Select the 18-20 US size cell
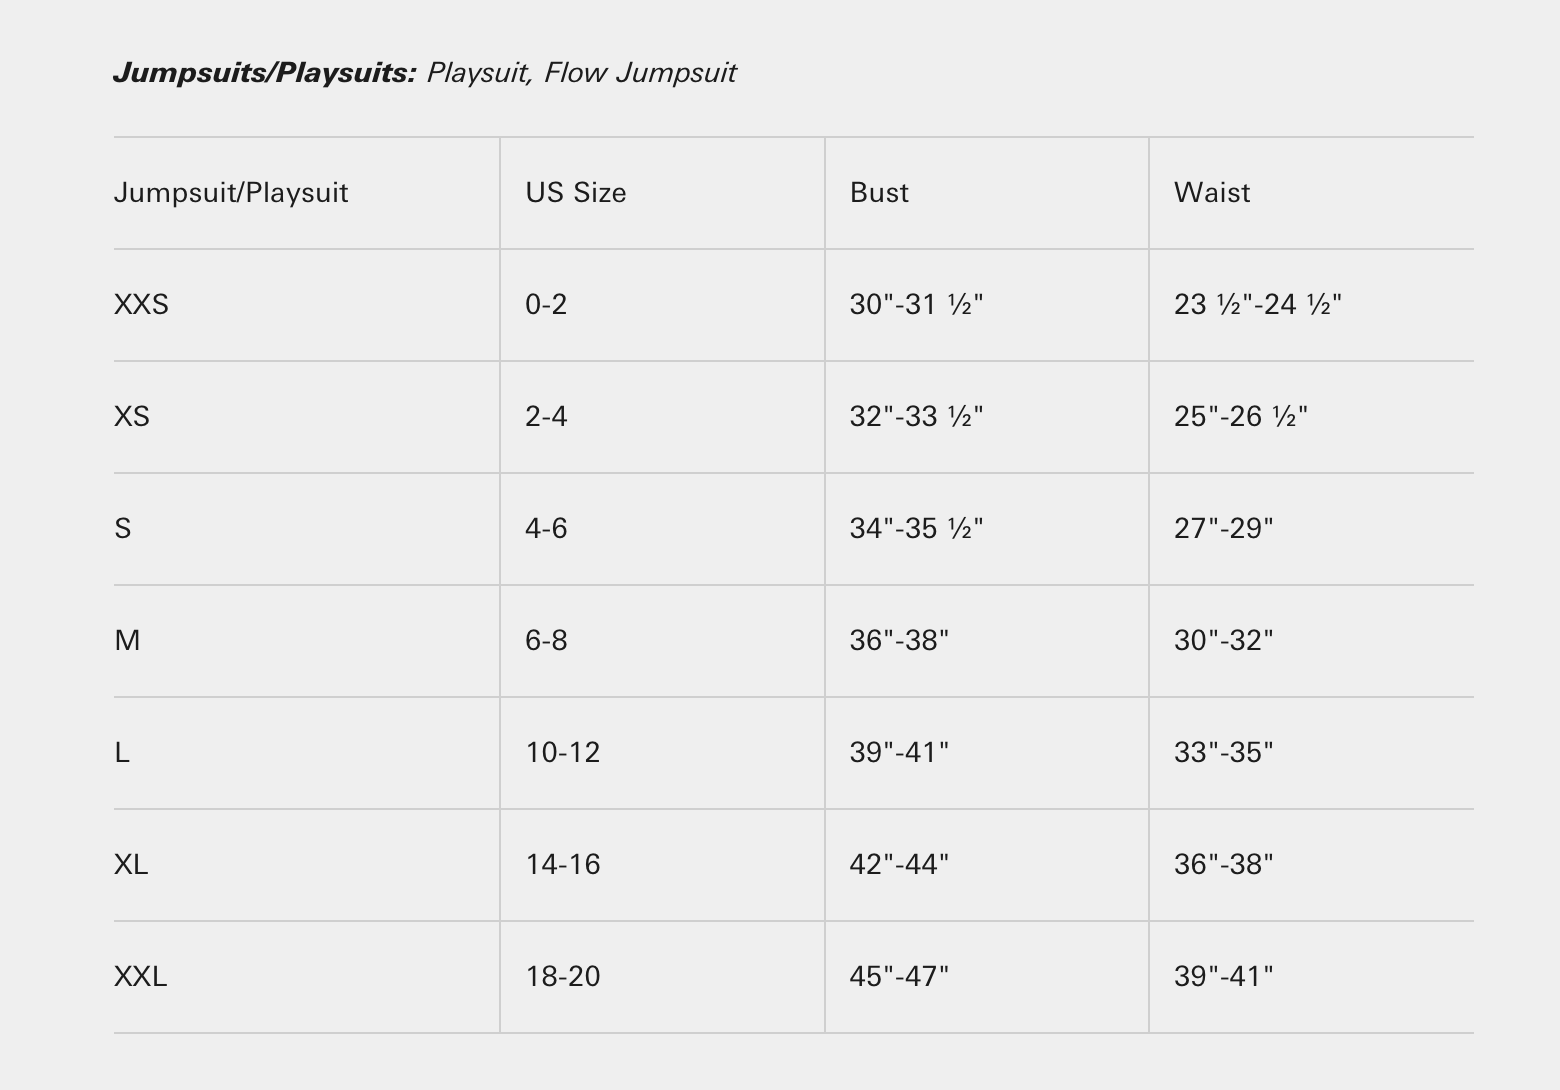The height and width of the screenshot is (1090, 1560). click(563, 977)
